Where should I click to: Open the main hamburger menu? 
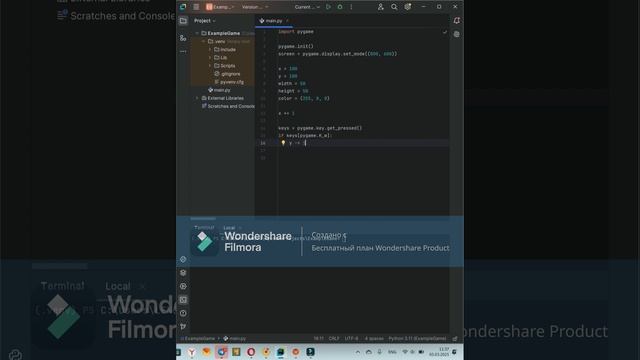(x=196, y=7)
